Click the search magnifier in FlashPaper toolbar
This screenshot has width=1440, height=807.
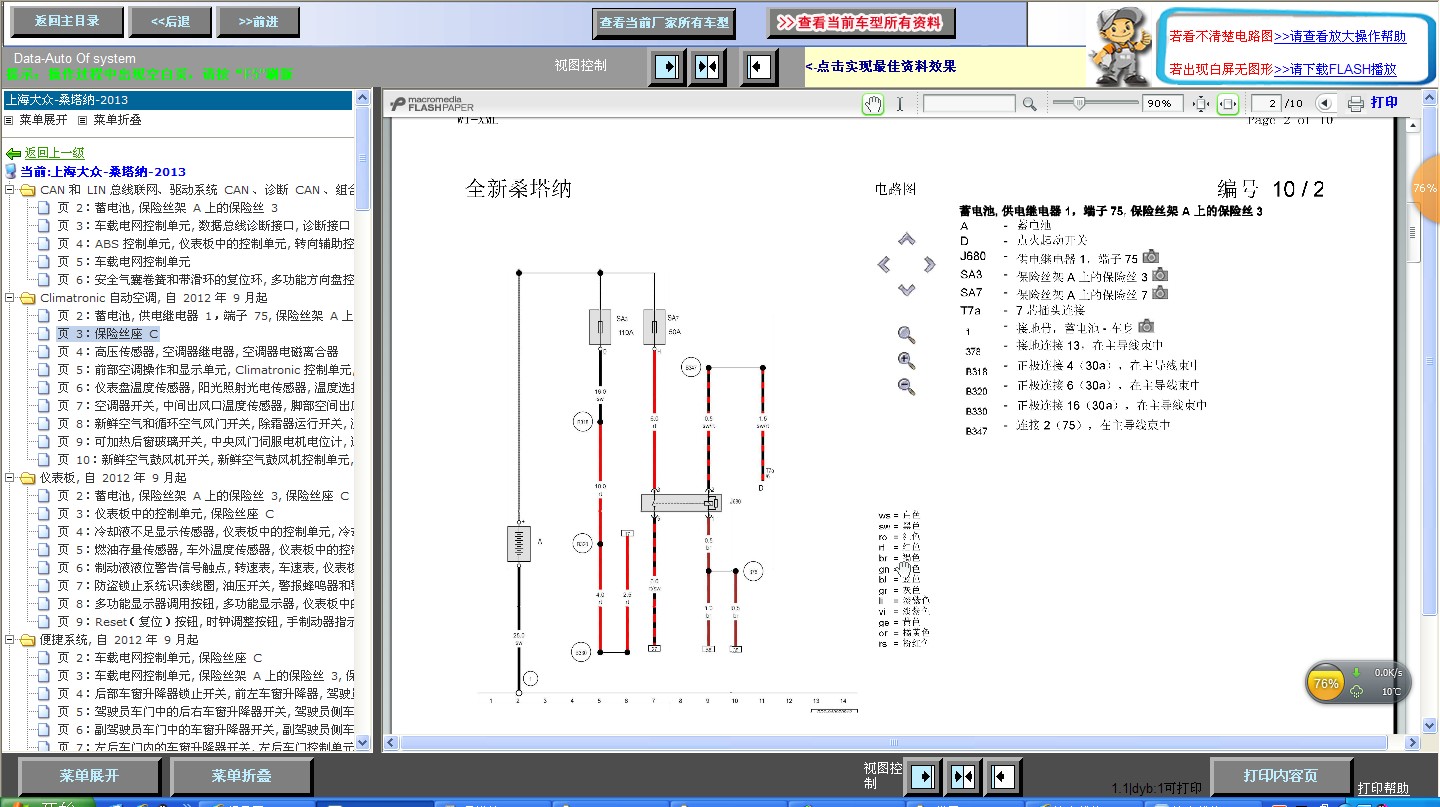(1029, 104)
